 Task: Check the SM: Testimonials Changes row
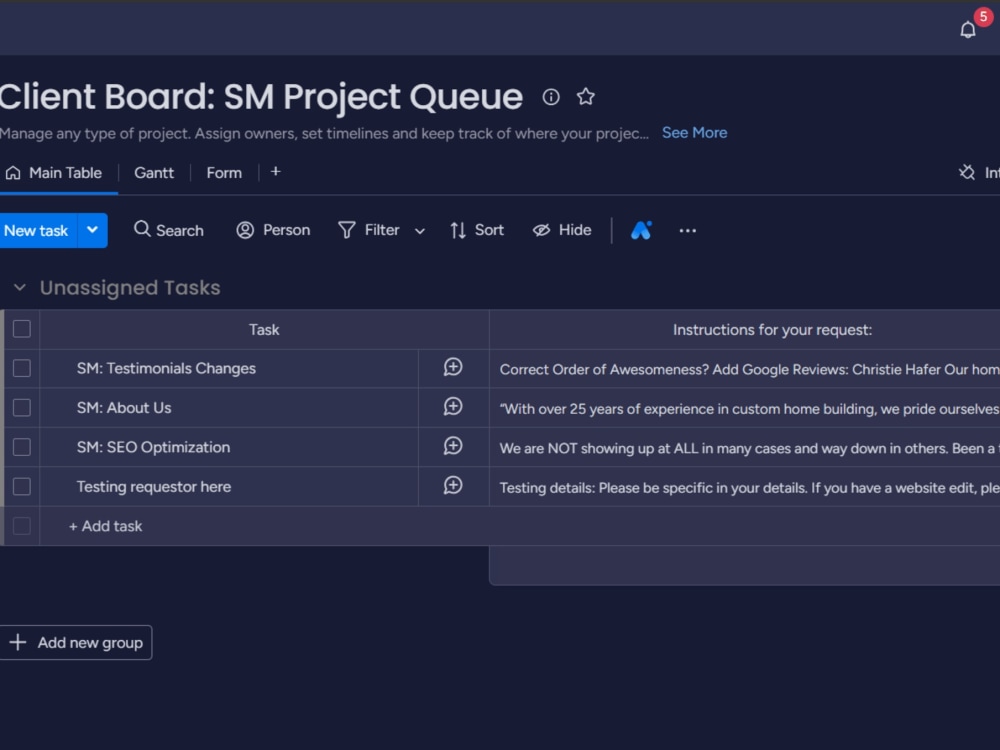pos(22,369)
